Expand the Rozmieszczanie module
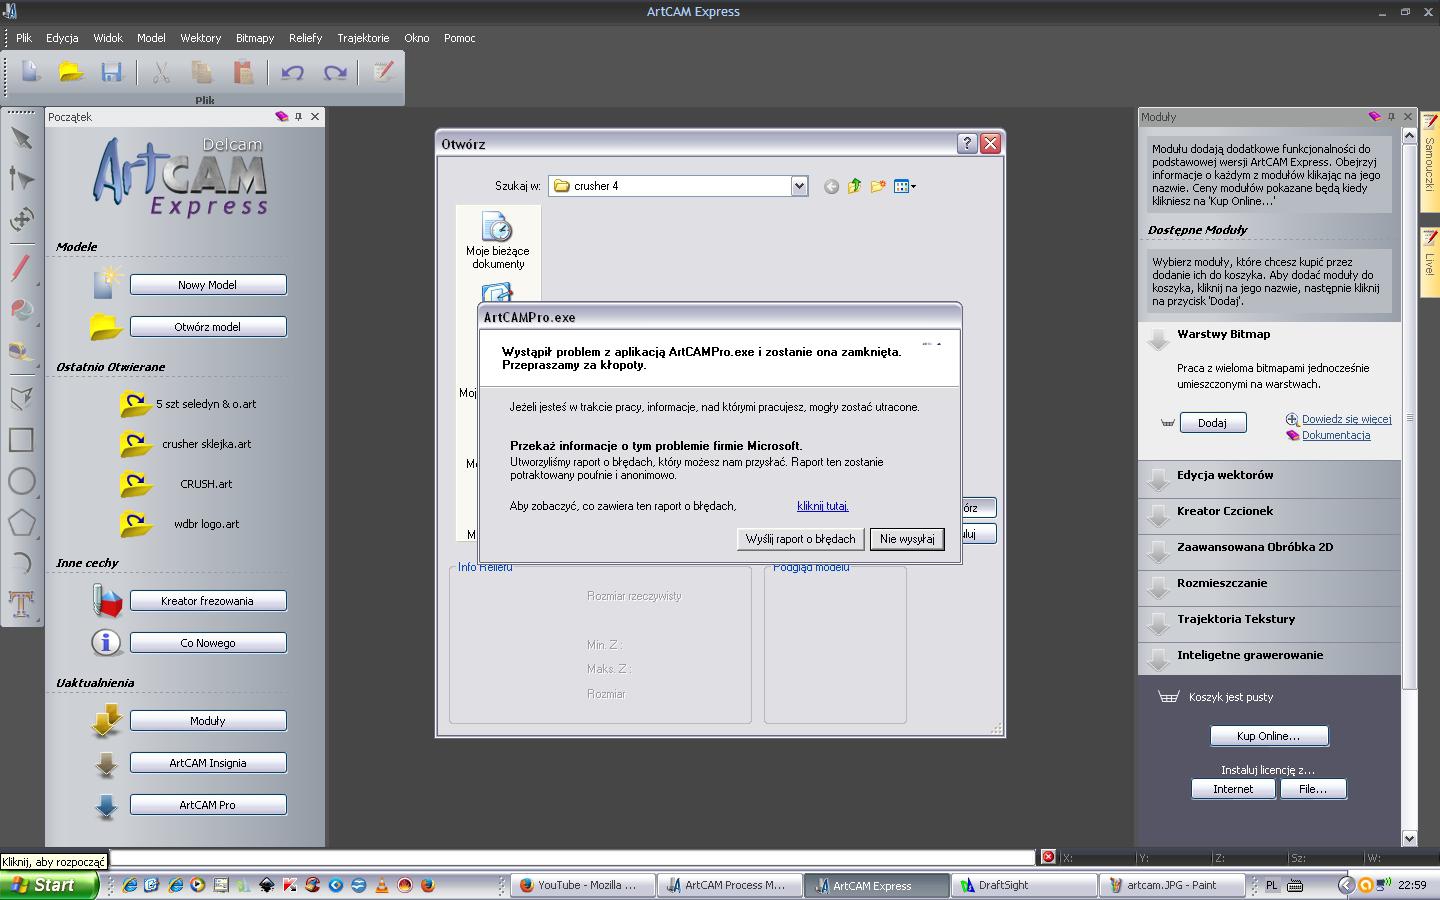The width and height of the screenshot is (1440, 900). pyautogui.click(x=1158, y=588)
